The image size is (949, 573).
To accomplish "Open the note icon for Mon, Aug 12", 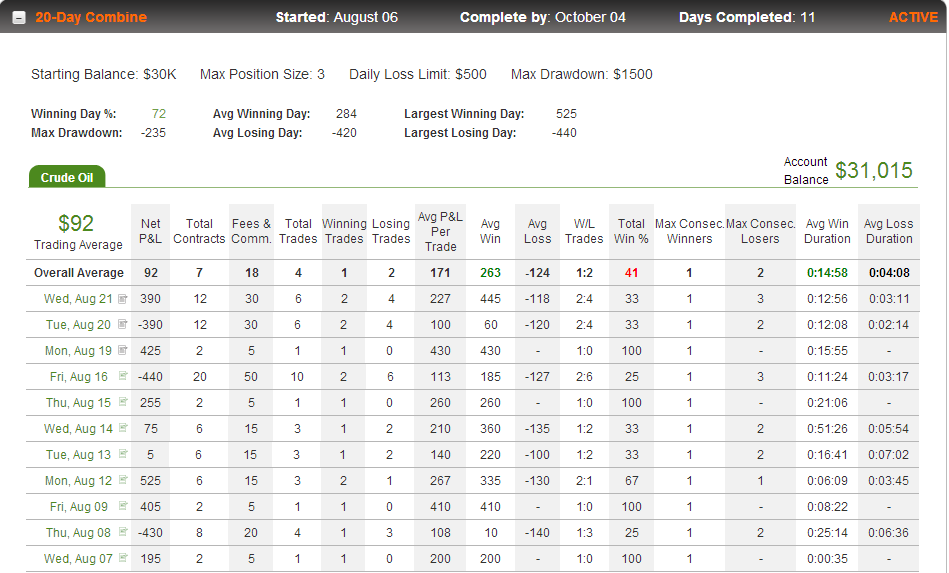I will 123,480.
